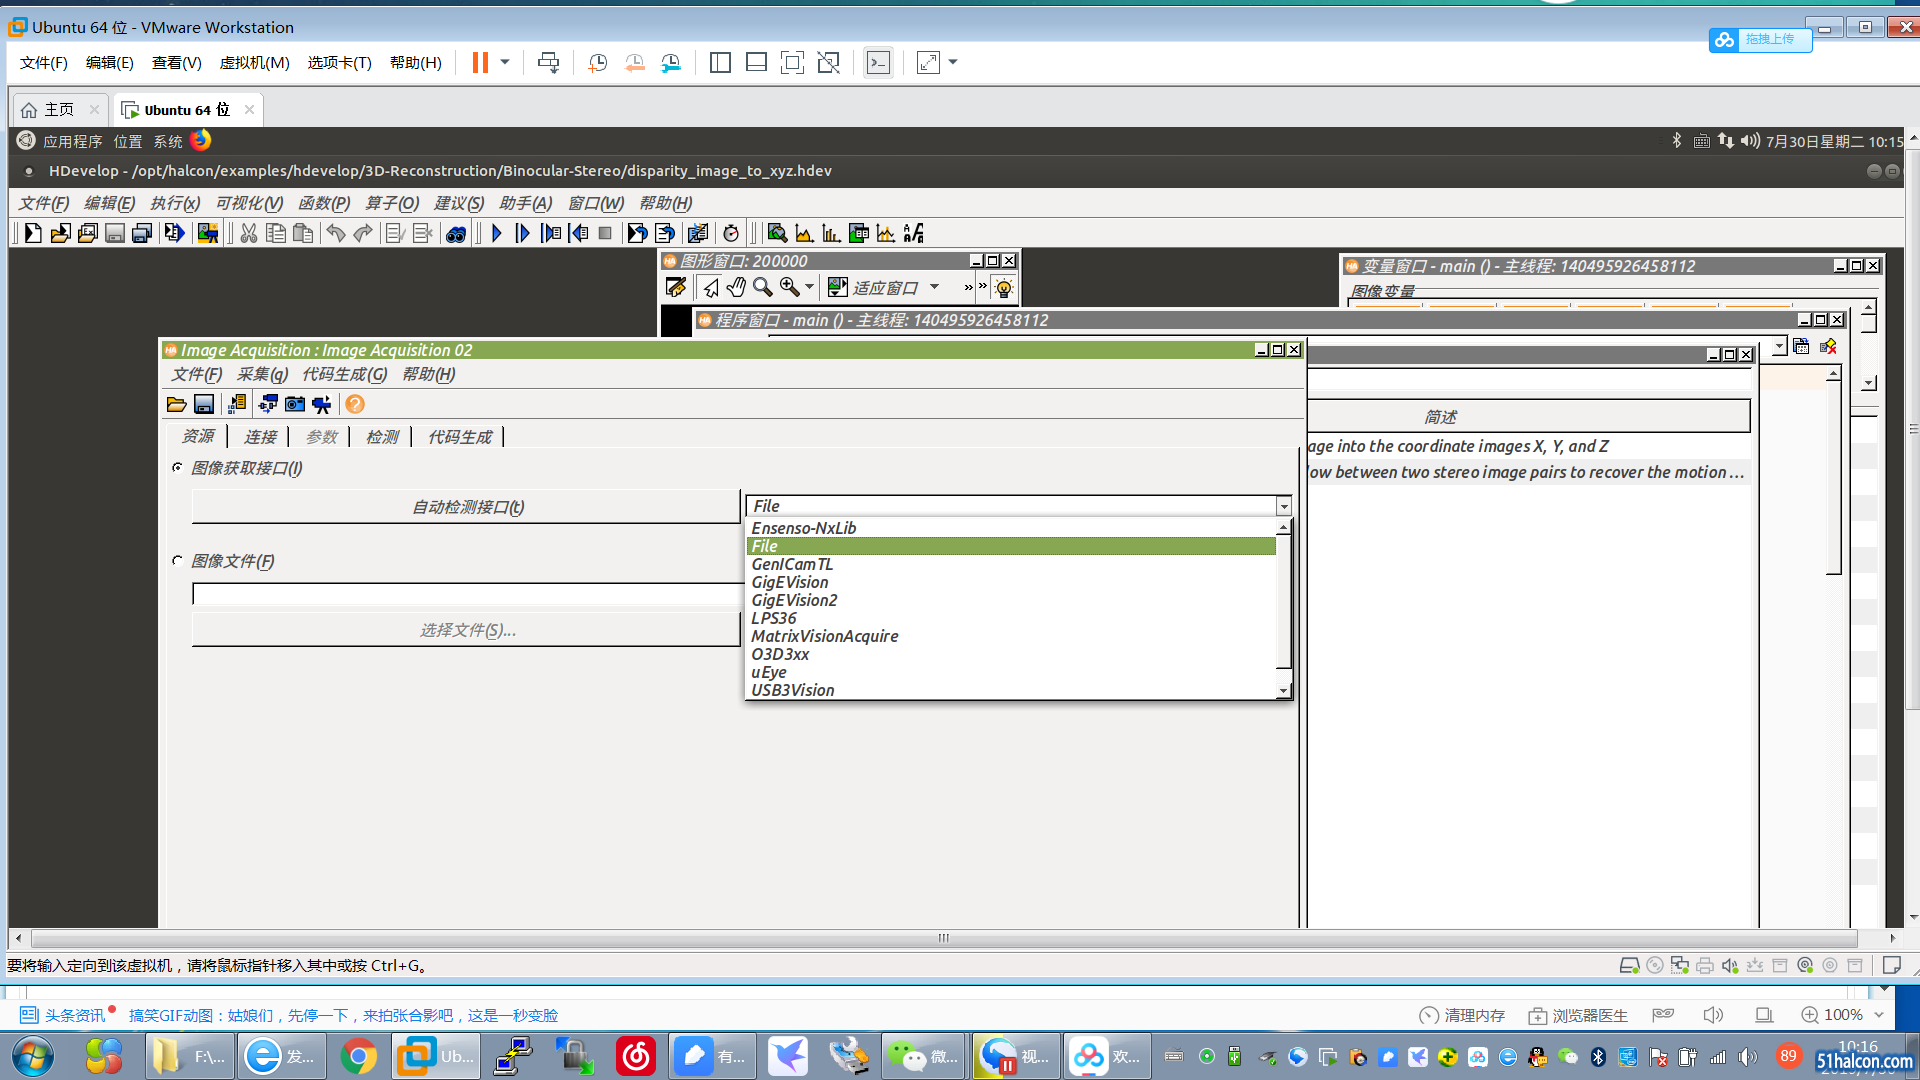Open the File interface combo box arrow
The image size is (1920, 1080).
(1283, 506)
